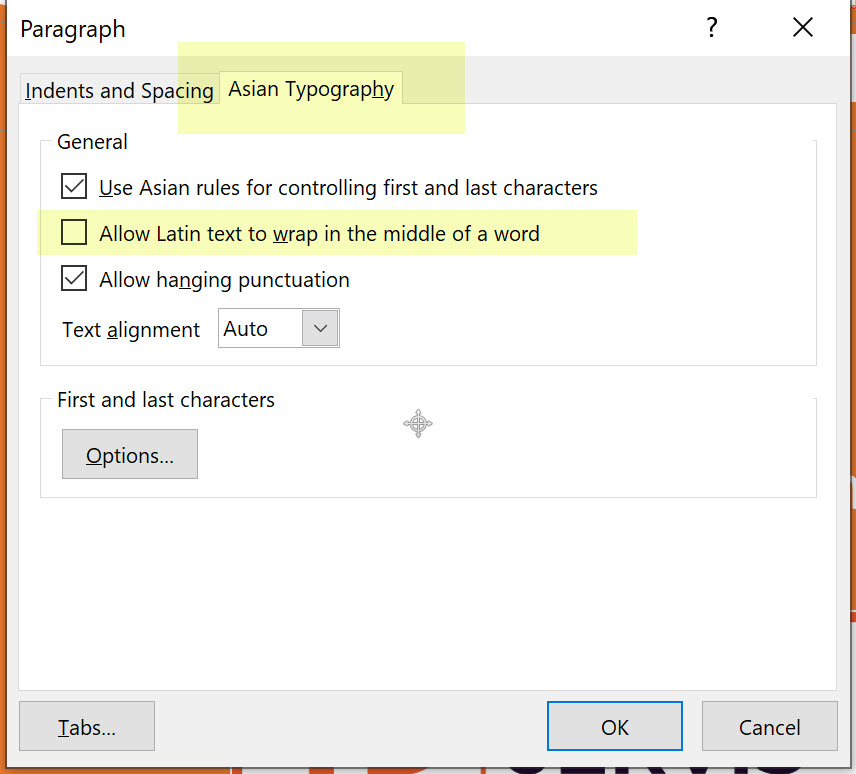856x774 pixels.
Task: Expand the alignment options showing "Auto"
Action: (321, 327)
